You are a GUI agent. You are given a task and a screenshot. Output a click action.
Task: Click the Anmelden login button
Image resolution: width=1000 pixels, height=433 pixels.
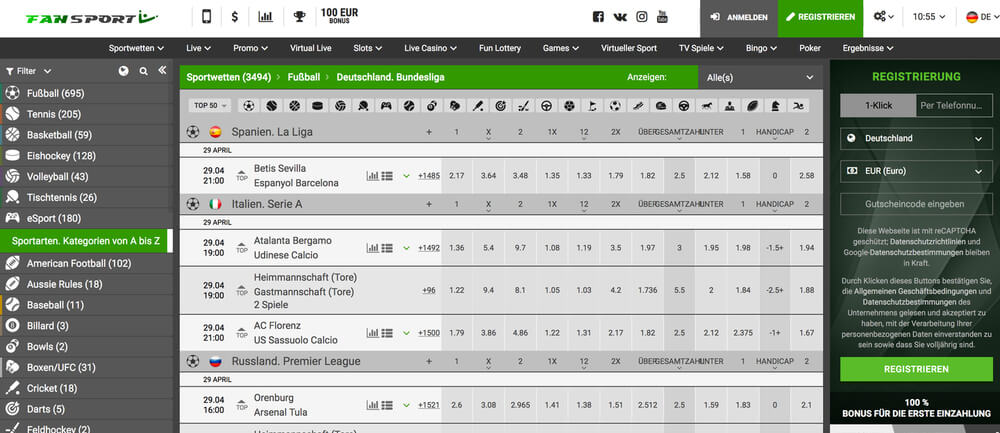click(739, 18)
